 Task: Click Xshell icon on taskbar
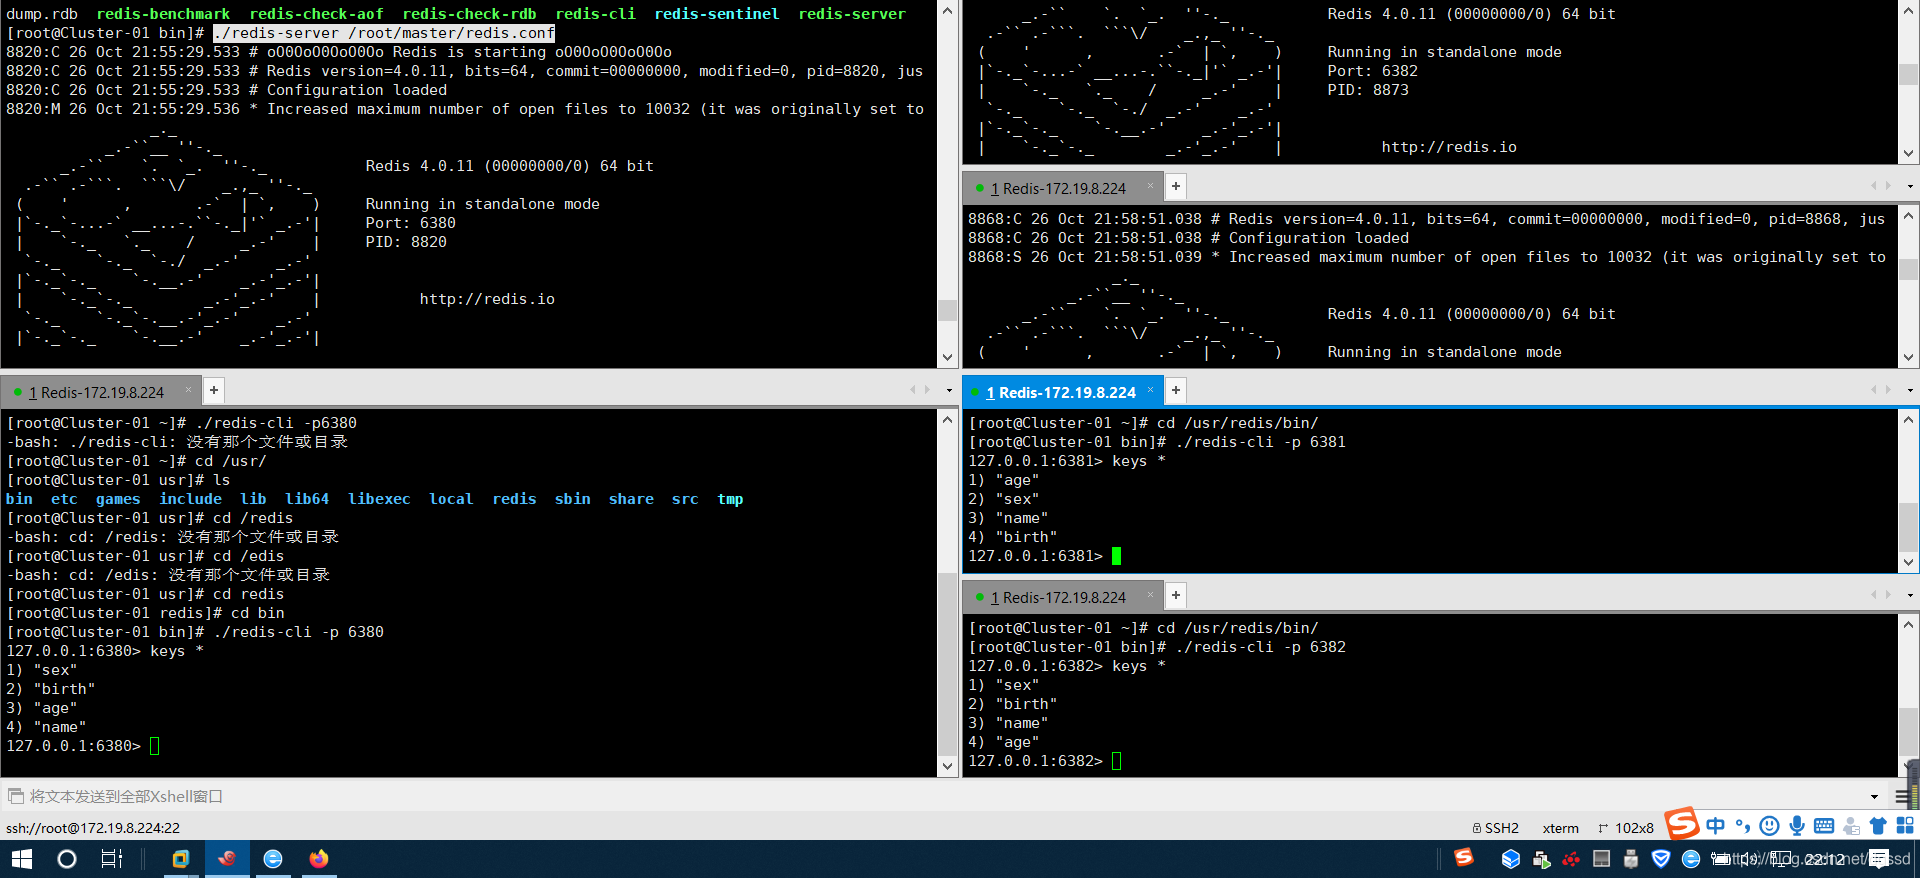[227, 859]
